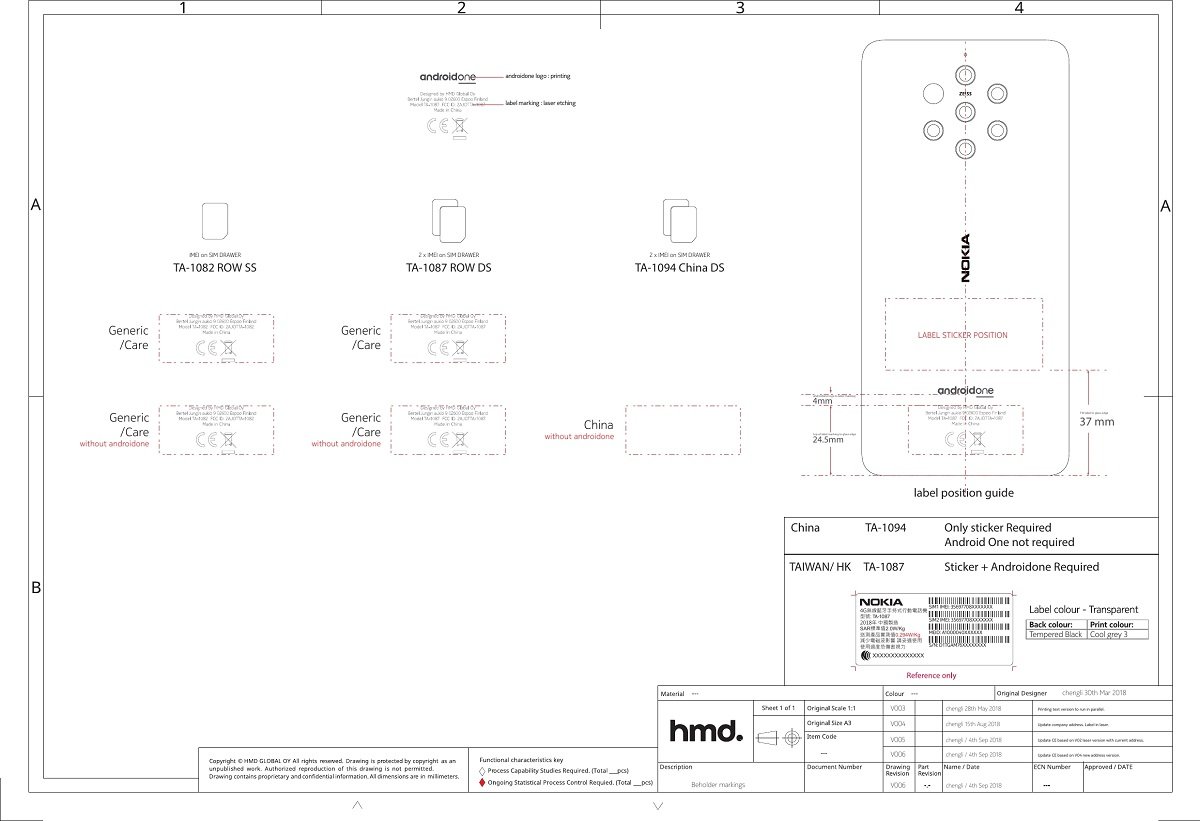Click the 'Drawing Revision' field label
Image resolution: width=1200 pixels, height=821 pixels.
[x=898, y=771]
